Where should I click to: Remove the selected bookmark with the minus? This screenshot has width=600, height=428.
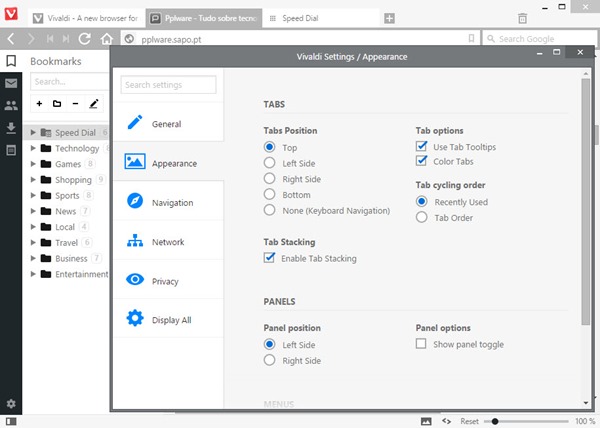(x=75, y=104)
